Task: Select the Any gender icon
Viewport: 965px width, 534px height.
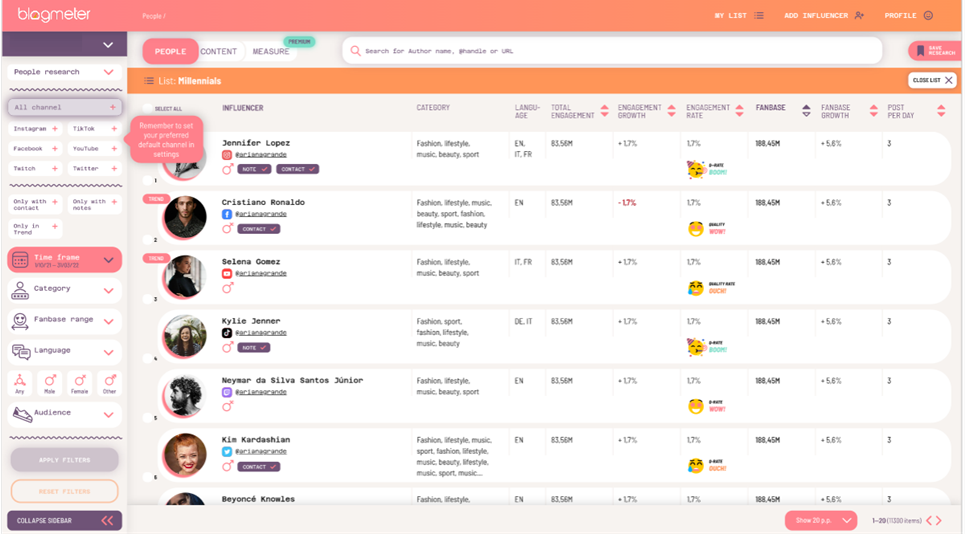Action: [x=20, y=383]
